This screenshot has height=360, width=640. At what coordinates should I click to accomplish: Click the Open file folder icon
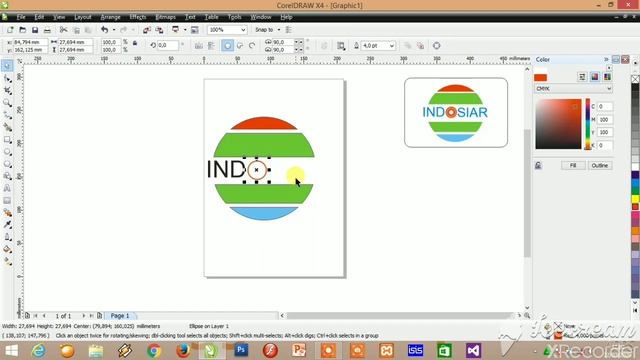coord(22,30)
